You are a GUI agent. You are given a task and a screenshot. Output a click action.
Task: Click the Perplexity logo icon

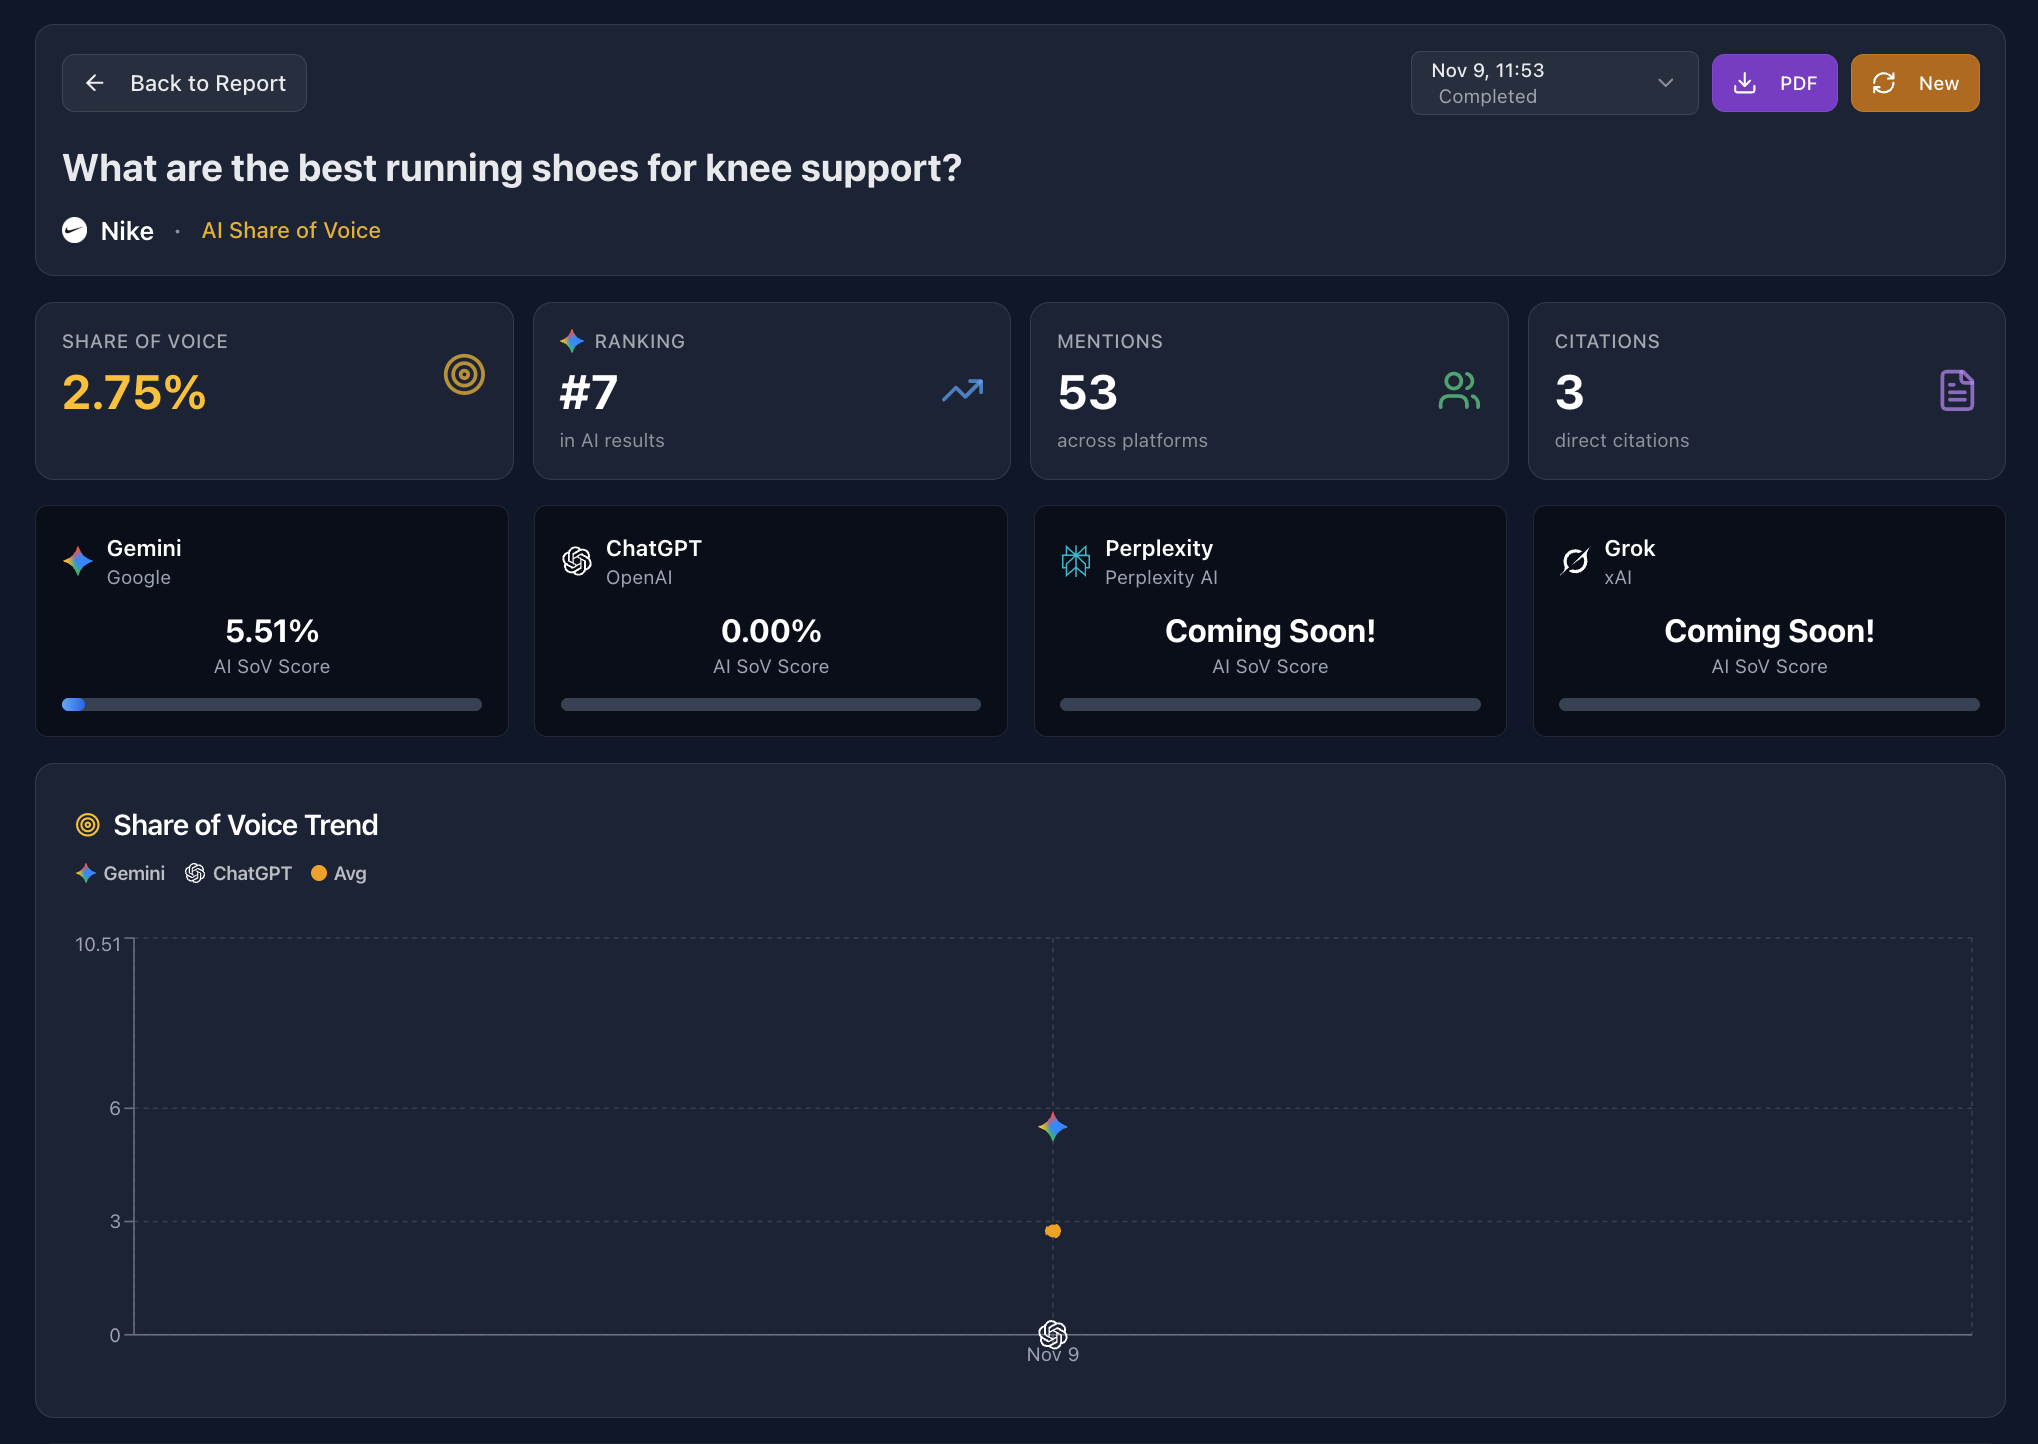tap(1076, 561)
